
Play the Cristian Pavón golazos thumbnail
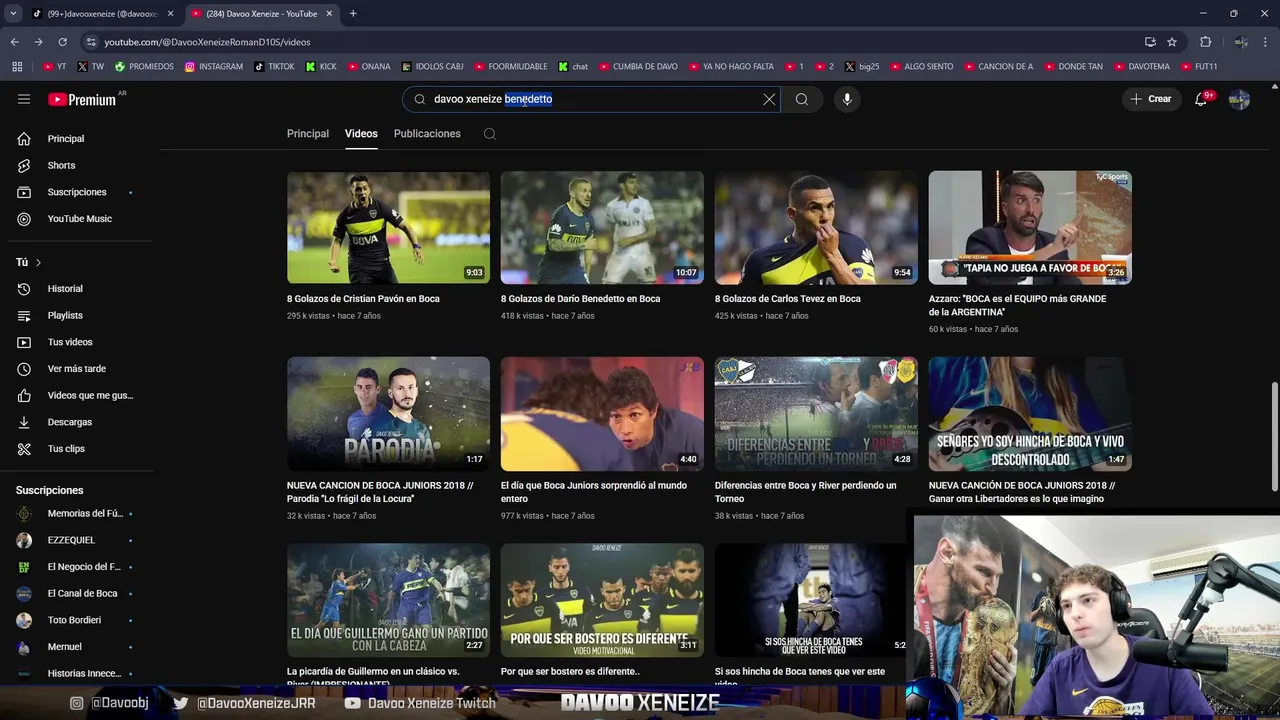(x=388, y=227)
